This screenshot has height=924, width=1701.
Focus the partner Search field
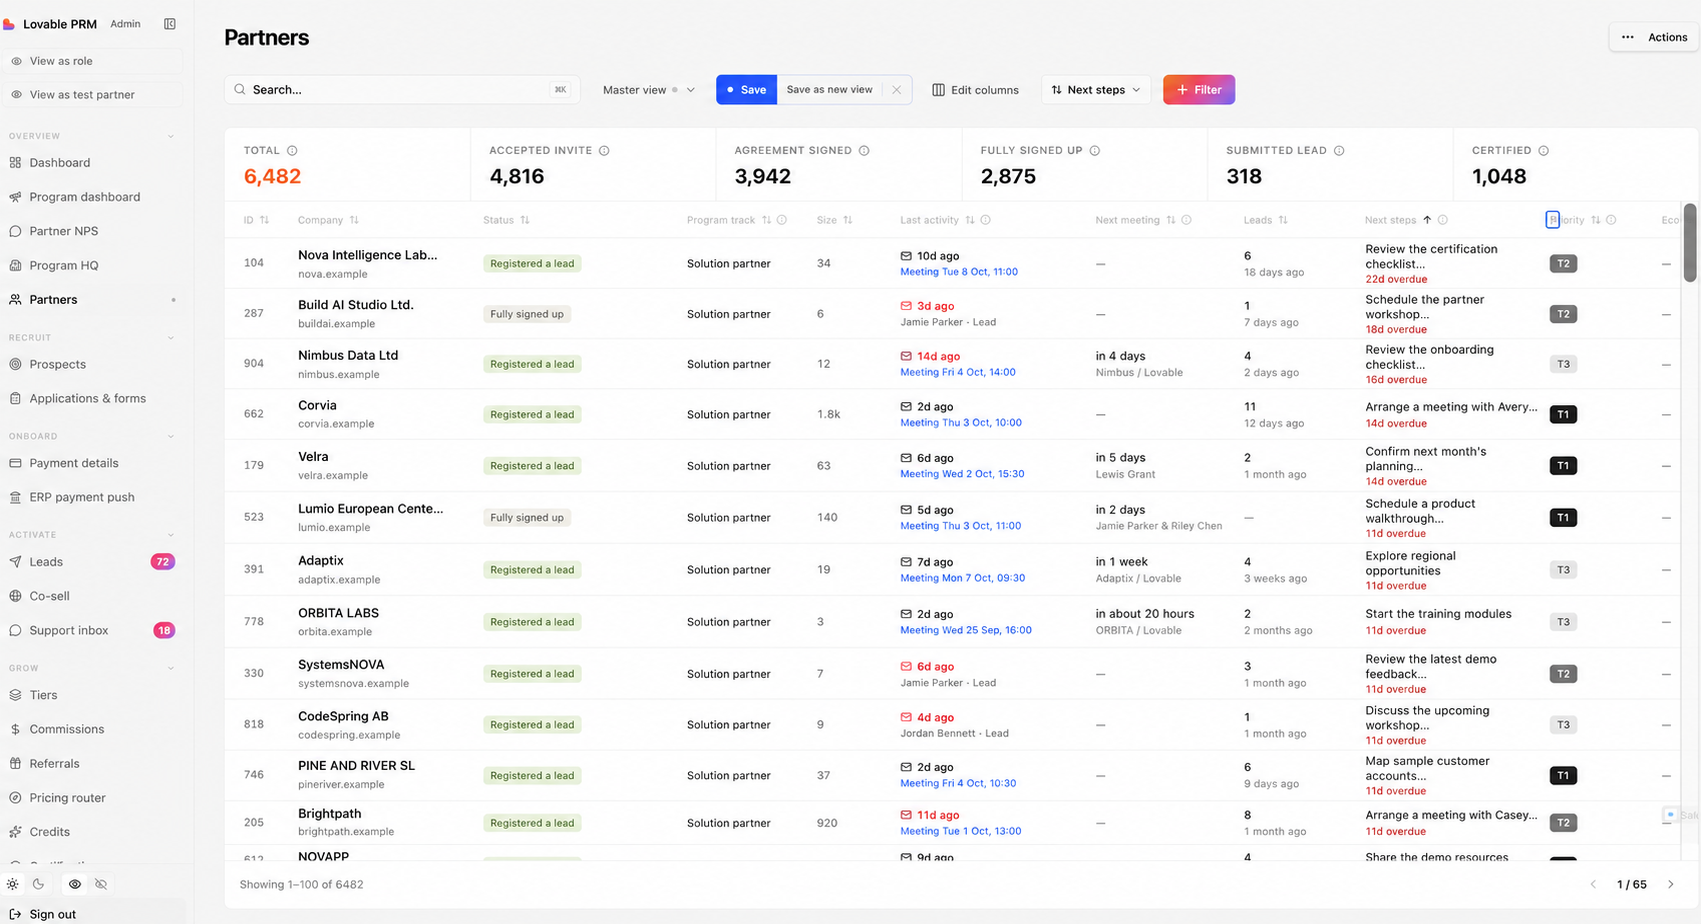402,90
